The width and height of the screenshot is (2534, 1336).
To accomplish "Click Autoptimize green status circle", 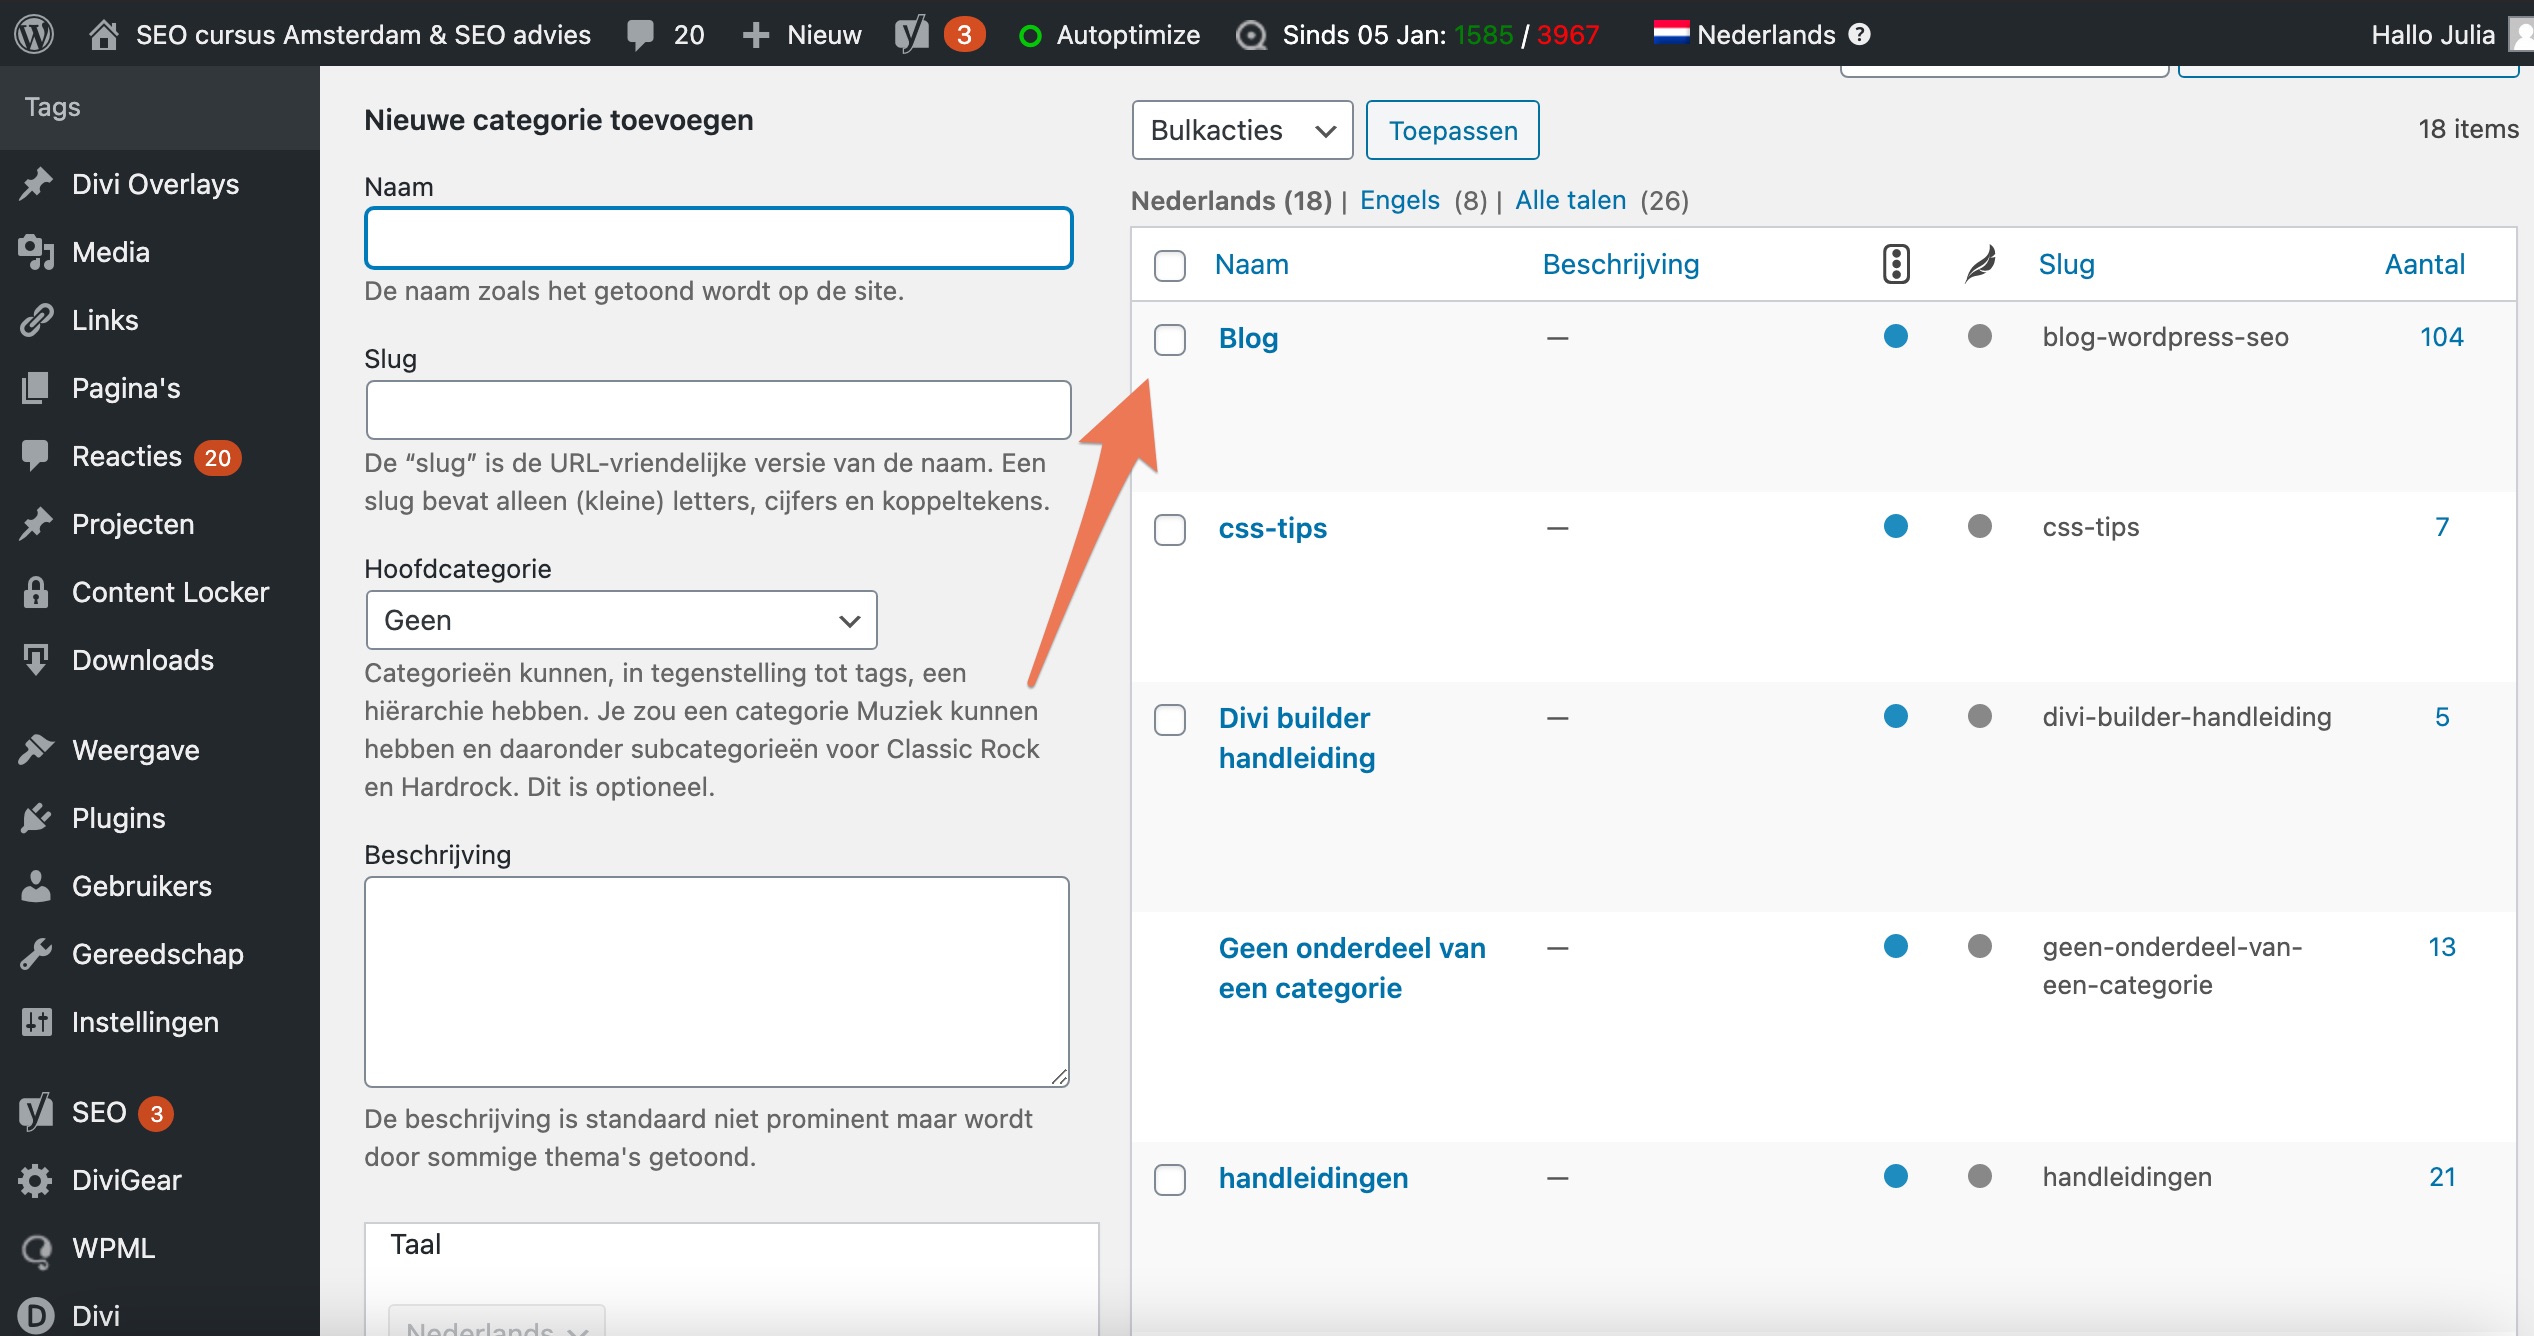I will tap(1030, 36).
